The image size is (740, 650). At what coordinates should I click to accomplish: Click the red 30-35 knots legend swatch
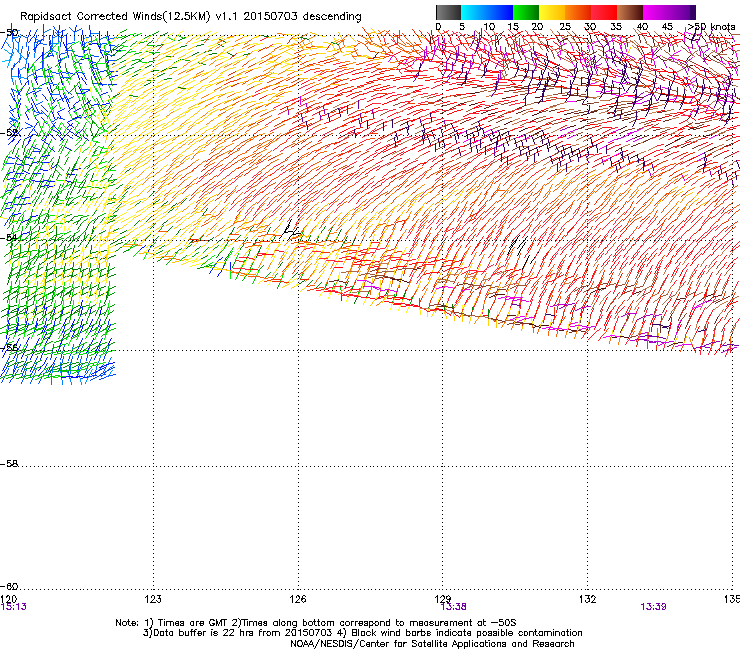point(604,12)
